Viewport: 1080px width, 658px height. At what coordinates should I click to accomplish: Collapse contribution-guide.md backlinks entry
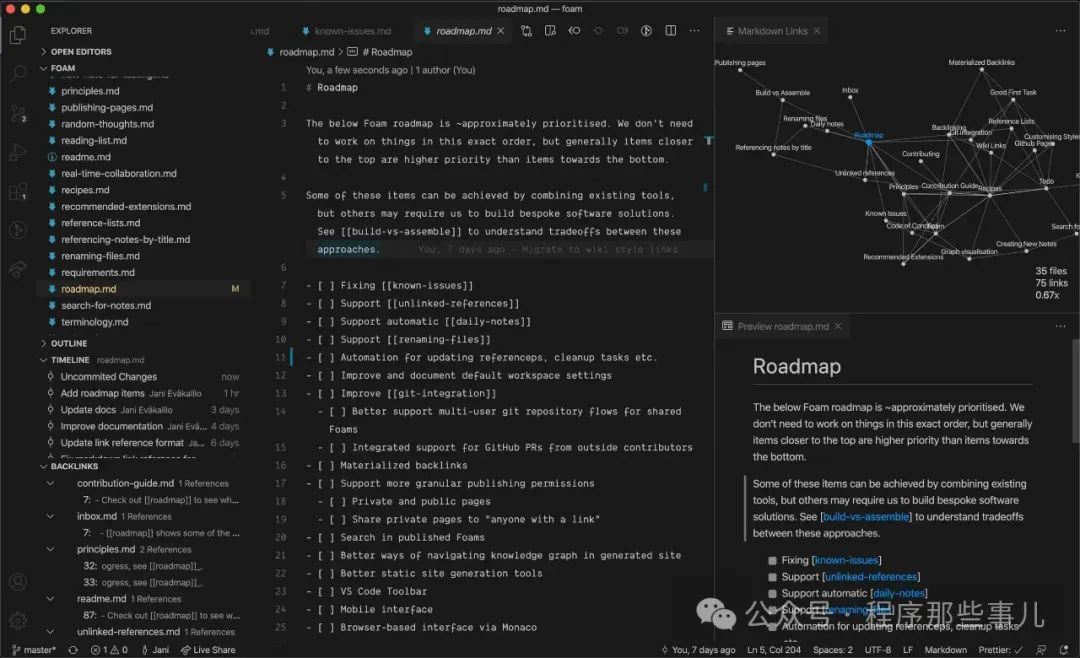(x=50, y=484)
